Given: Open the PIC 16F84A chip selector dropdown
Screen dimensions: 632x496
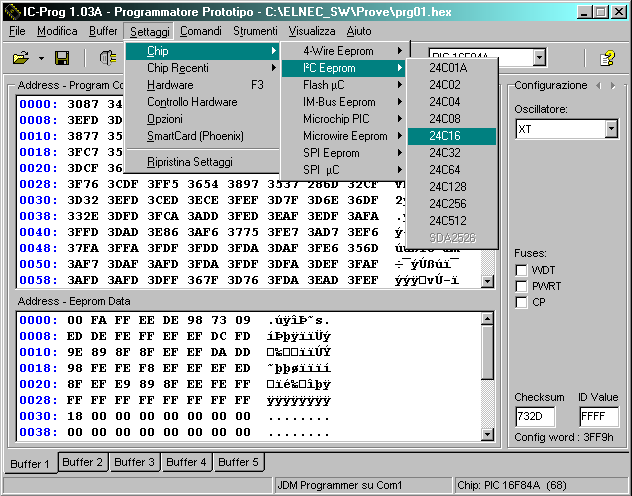Looking at the screenshot, I should point(539,58).
